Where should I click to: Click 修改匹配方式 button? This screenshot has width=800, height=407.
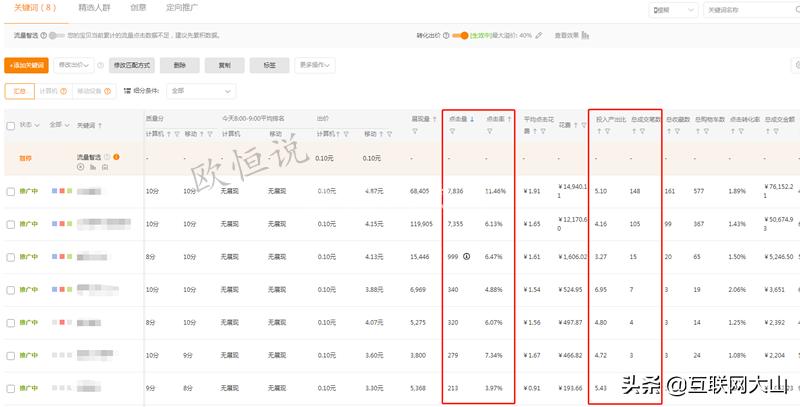[x=132, y=65]
